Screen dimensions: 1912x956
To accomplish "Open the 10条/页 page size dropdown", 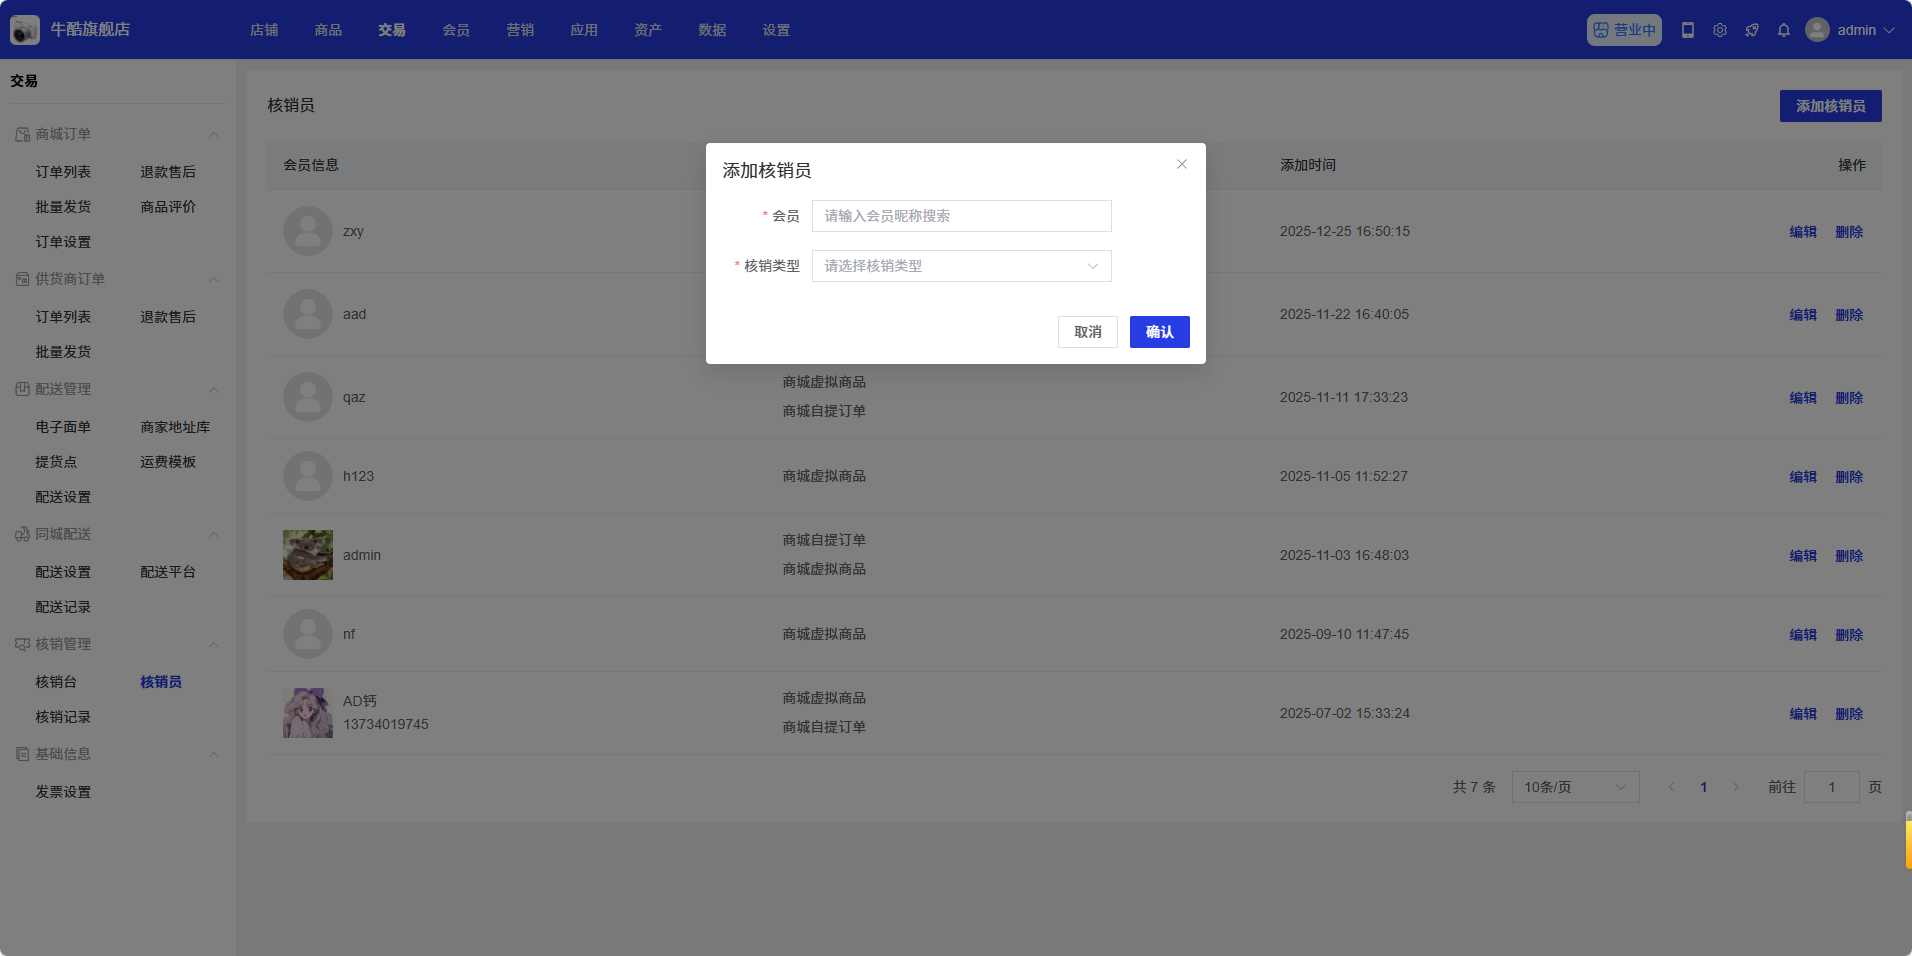I will (1575, 787).
